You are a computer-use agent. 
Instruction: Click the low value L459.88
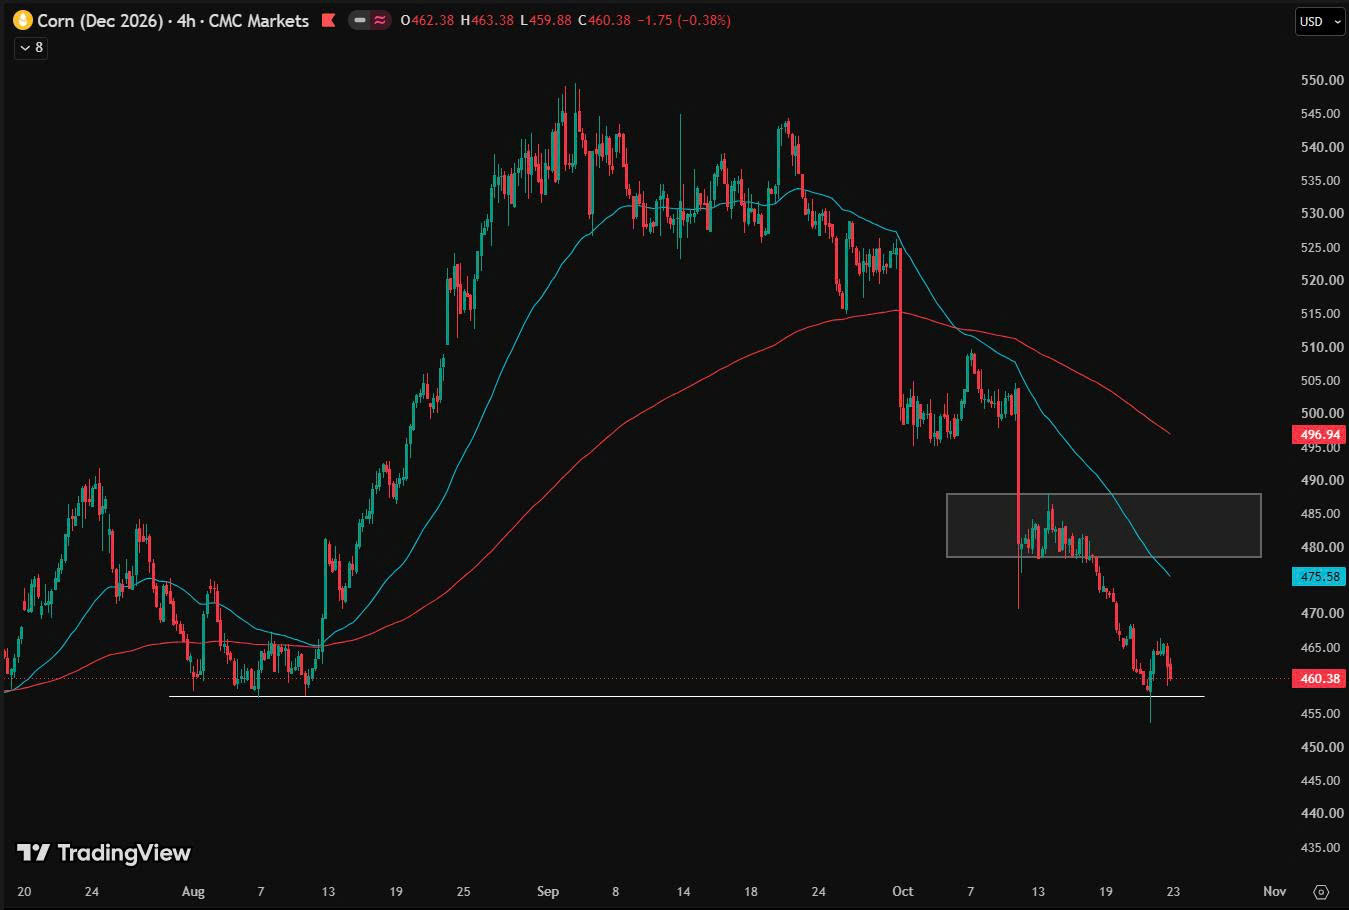pyautogui.click(x=545, y=20)
